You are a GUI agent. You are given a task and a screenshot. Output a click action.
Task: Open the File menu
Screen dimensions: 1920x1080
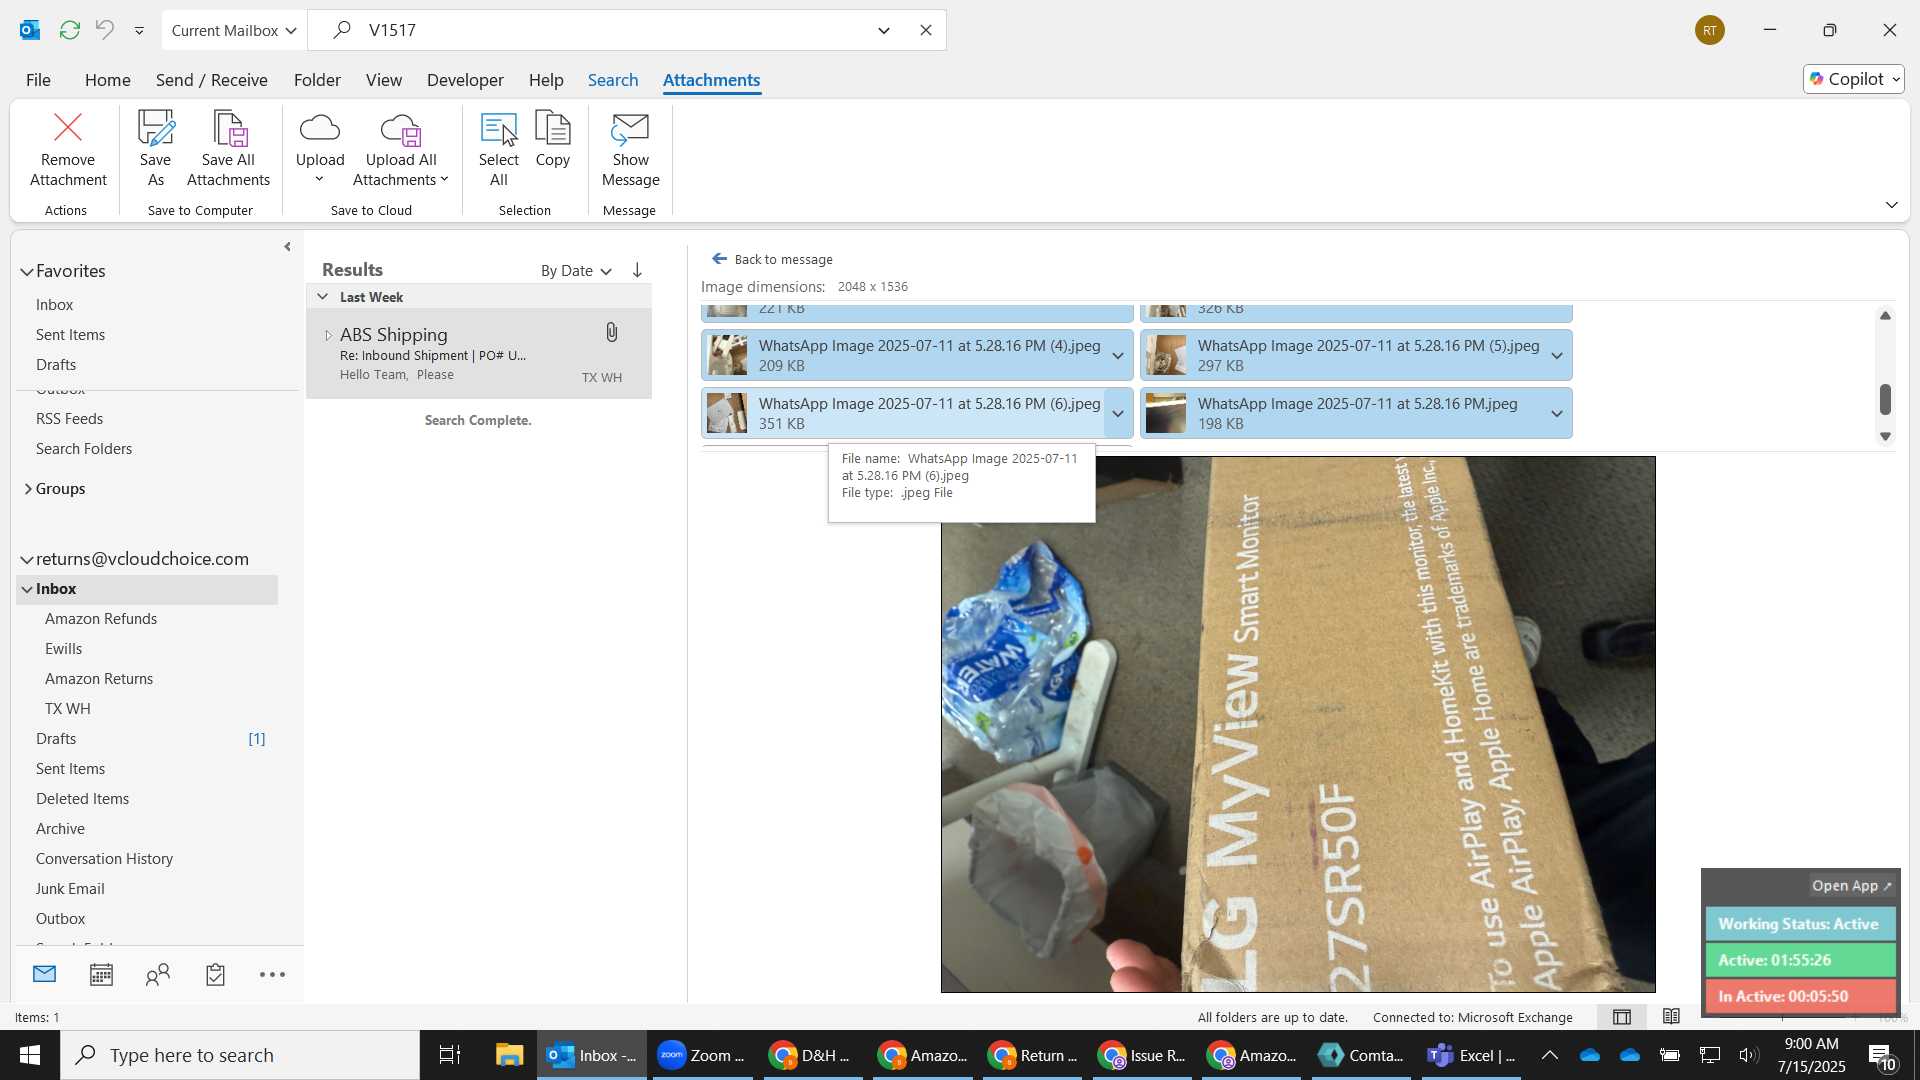click(x=38, y=80)
